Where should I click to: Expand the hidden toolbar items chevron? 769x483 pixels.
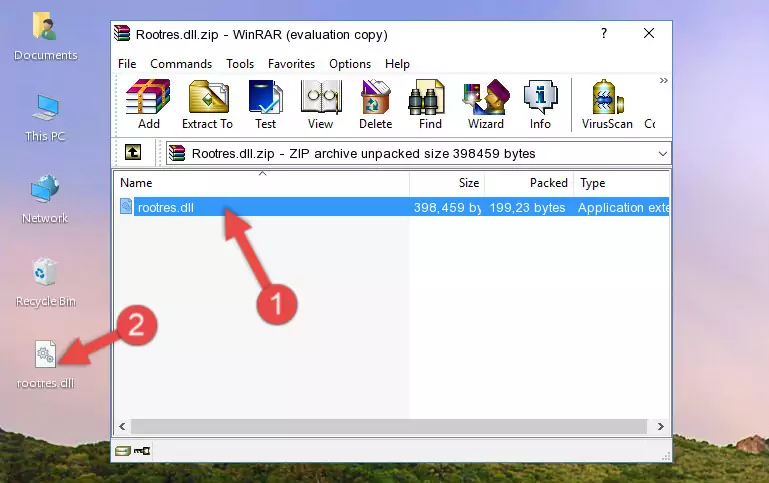click(664, 80)
